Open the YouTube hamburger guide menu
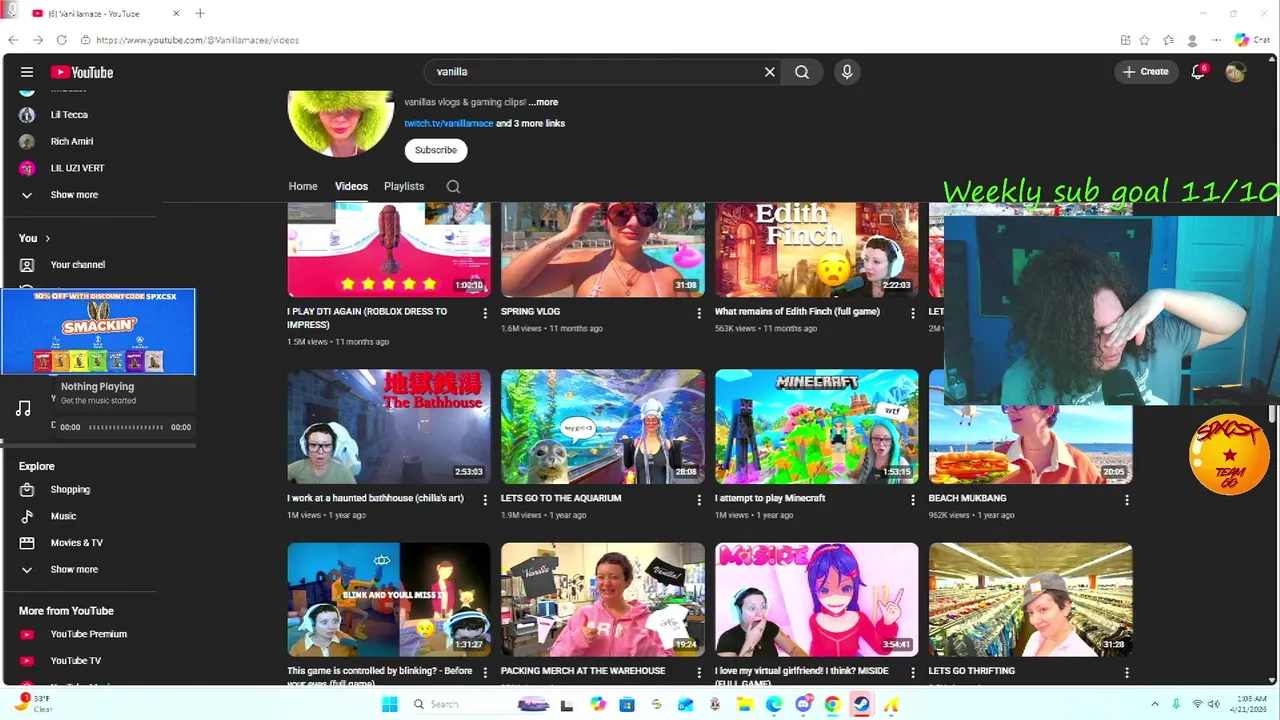This screenshot has width=1280, height=720. click(x=27, y=72)
